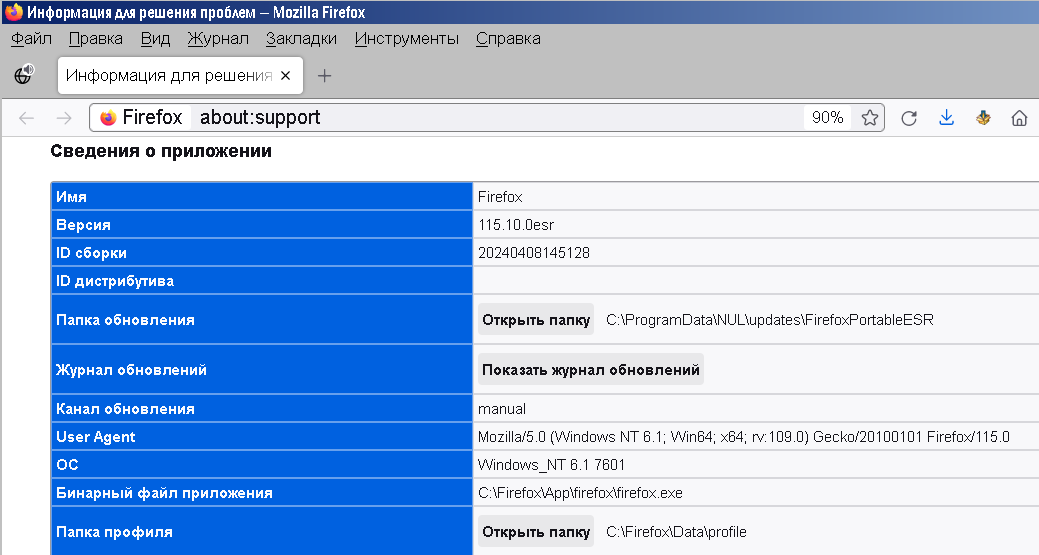
Task: Reload the page with the refresh icon
Action: (x=909, y=118)
